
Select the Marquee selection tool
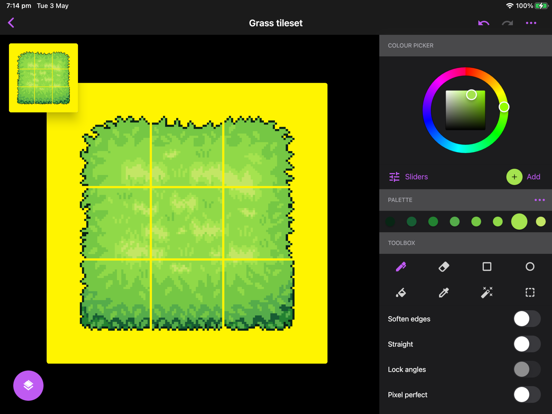tap(530, 293)
